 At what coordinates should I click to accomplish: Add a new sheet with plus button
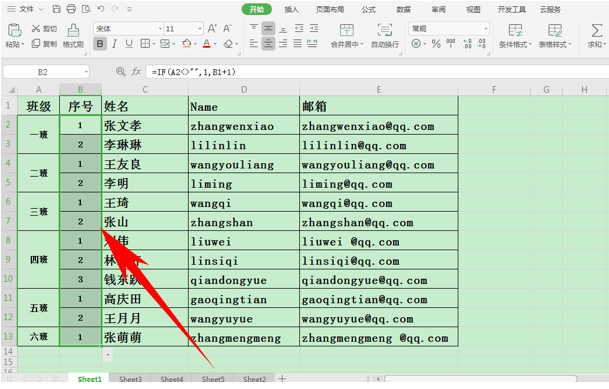282,378
